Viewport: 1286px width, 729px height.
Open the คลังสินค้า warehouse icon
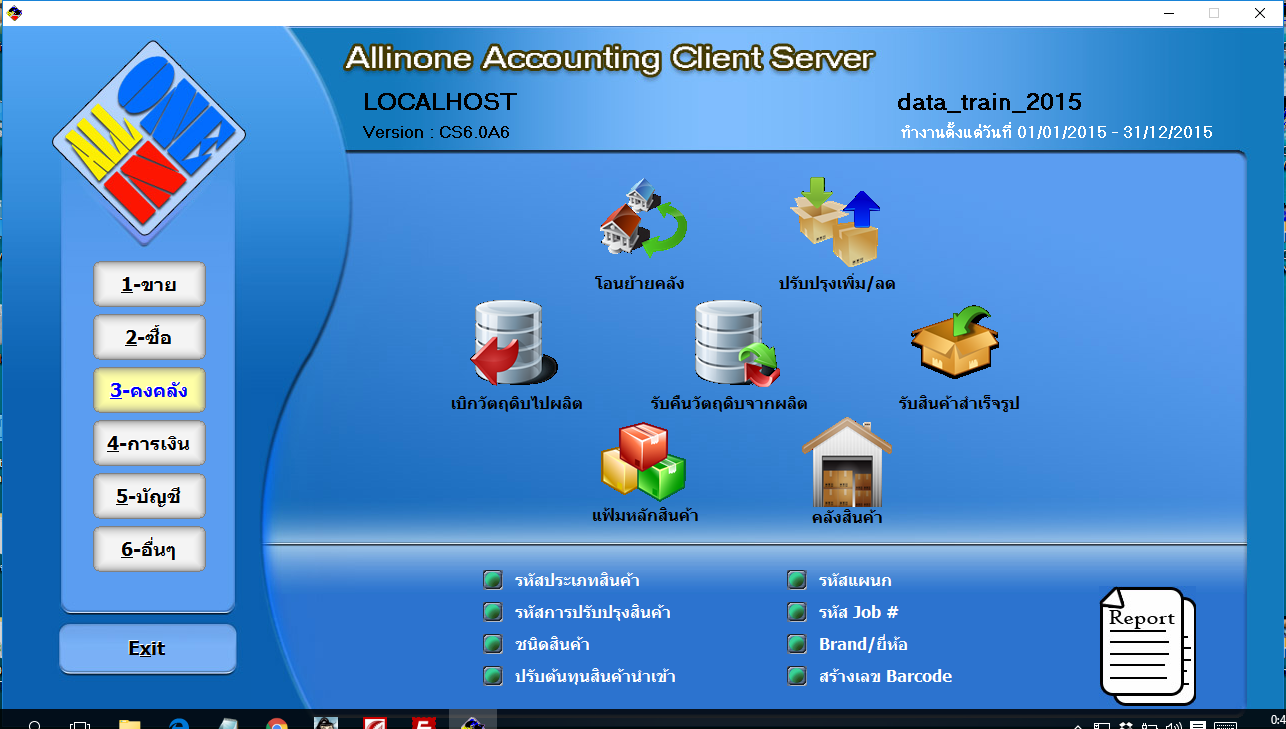[x=847, y=462]
